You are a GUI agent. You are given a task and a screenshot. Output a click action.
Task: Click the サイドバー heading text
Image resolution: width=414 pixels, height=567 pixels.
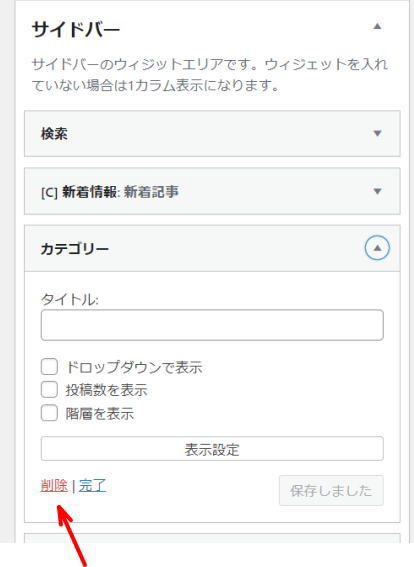(x=76, y=29)
